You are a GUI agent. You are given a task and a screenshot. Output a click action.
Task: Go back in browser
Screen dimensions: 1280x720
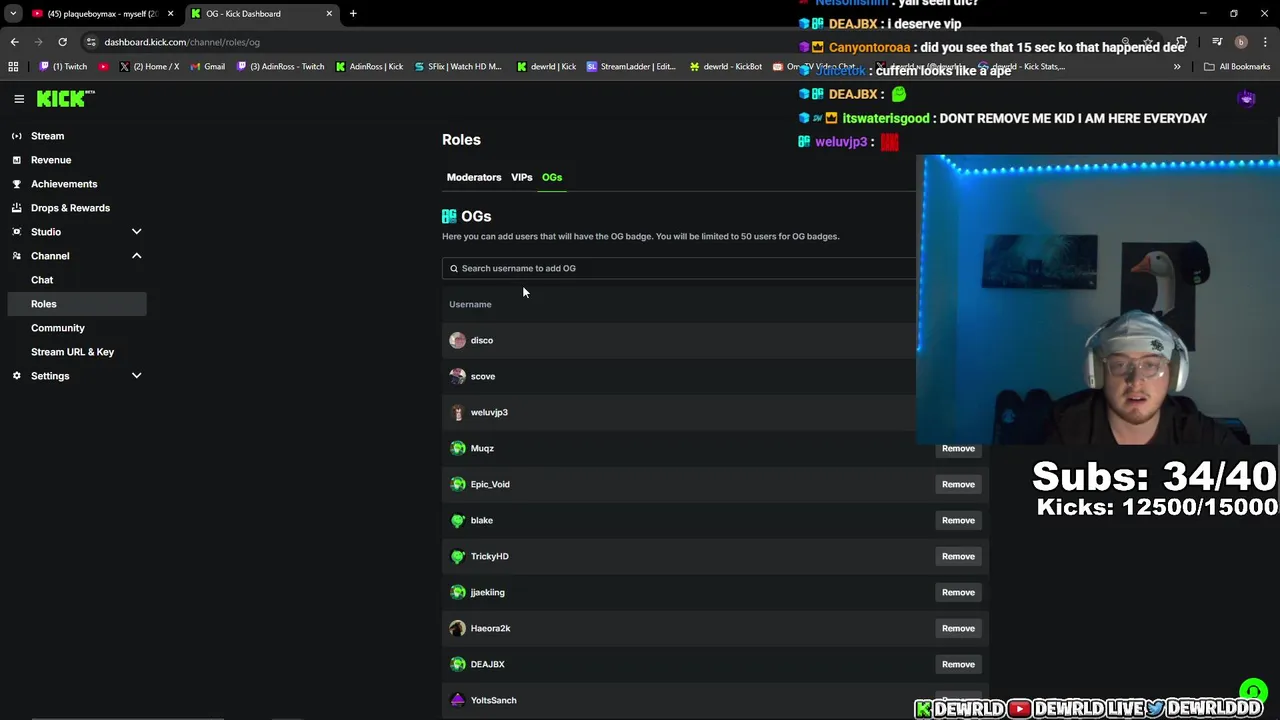[x=14, y=42]
